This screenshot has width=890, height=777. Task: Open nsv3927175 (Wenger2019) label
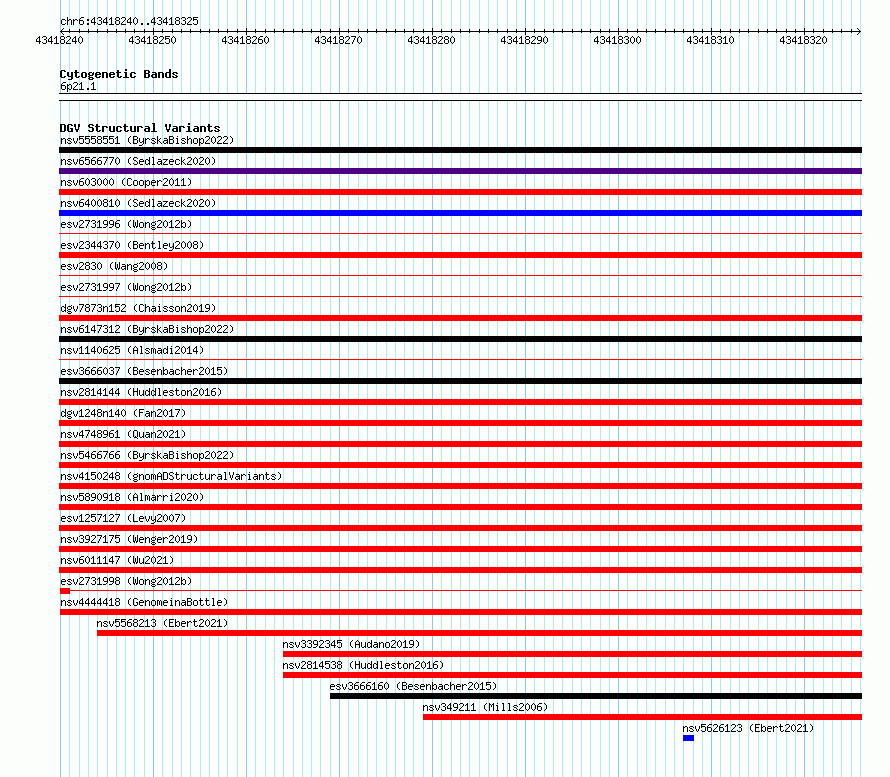tap(129, 539)
